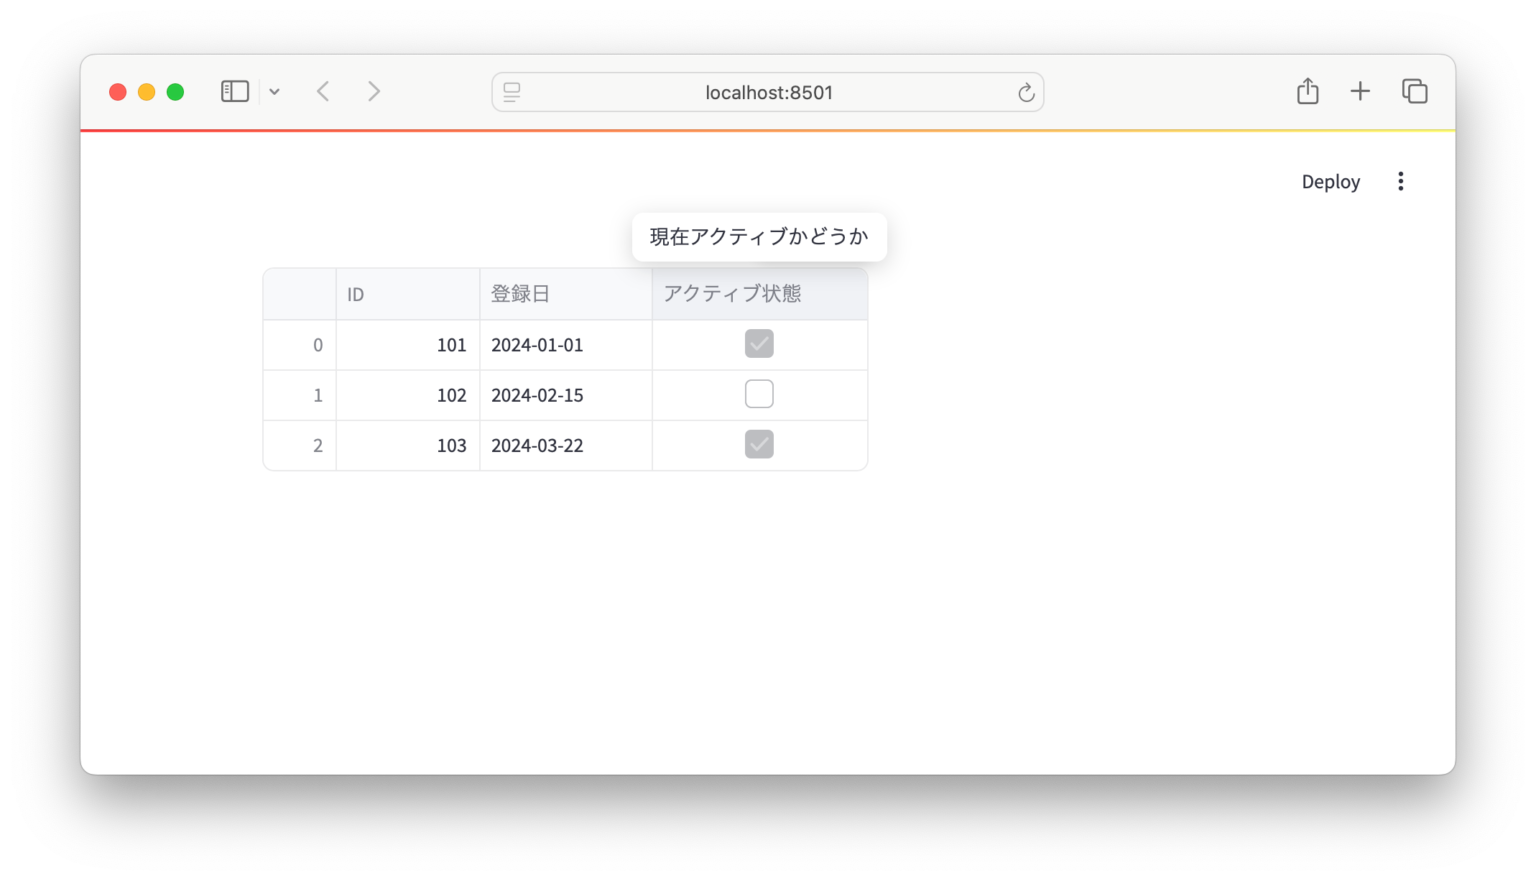Click the website settings icon in address bar
This screenshot has width=1536, height=881.
pos(512,92)
